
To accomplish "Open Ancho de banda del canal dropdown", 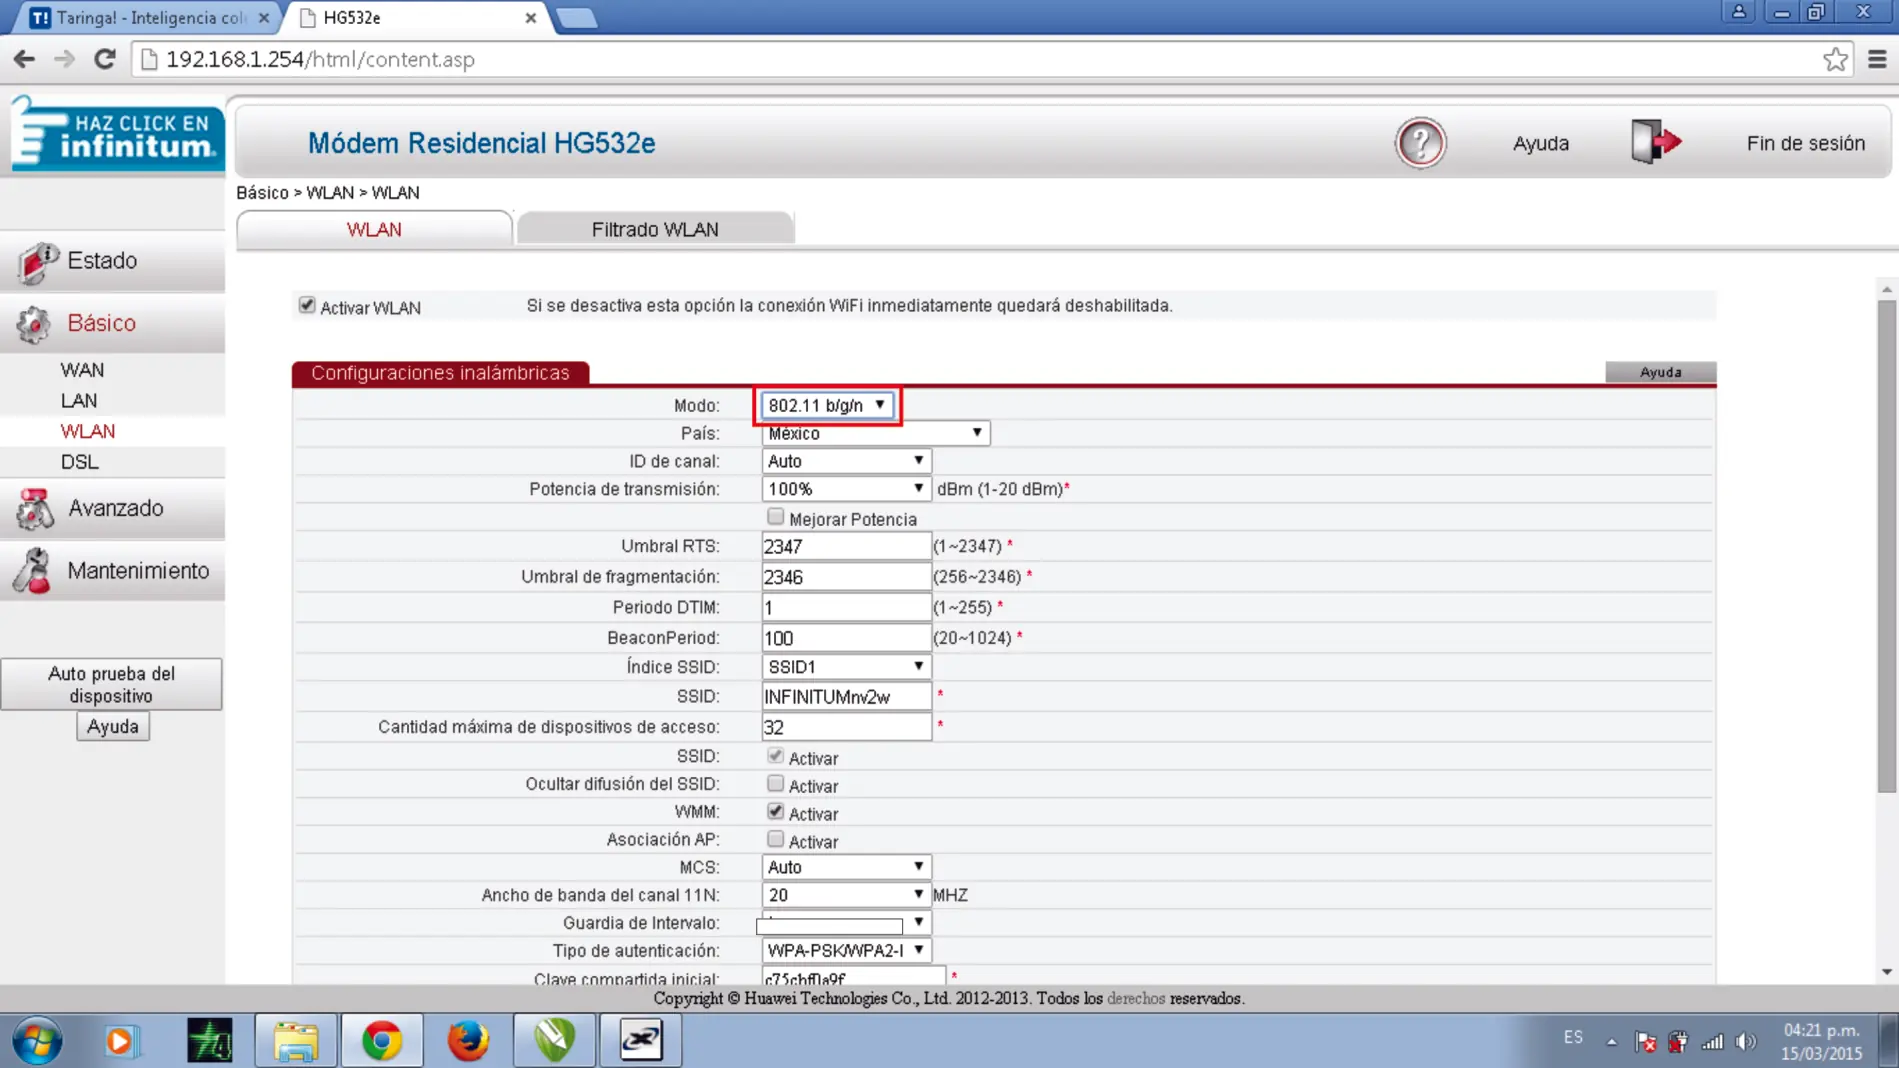I will point(846,895).
